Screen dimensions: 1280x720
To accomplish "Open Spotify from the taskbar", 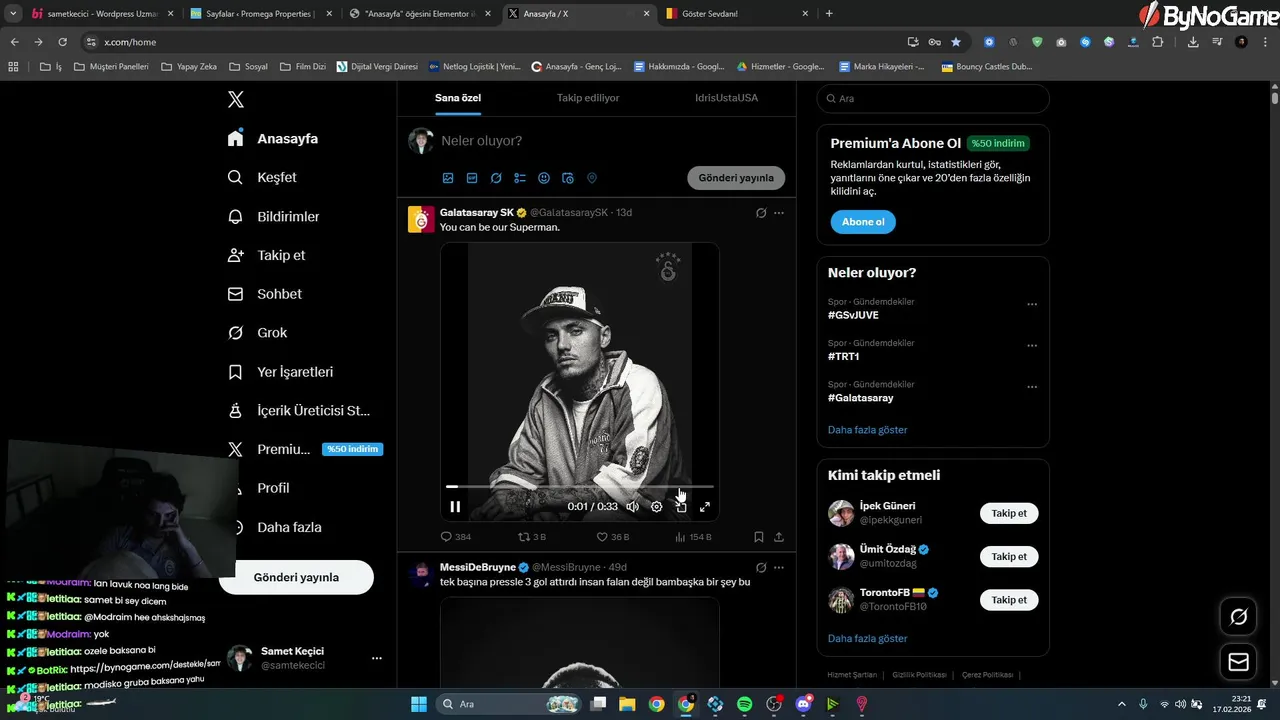I will [745, 704].
